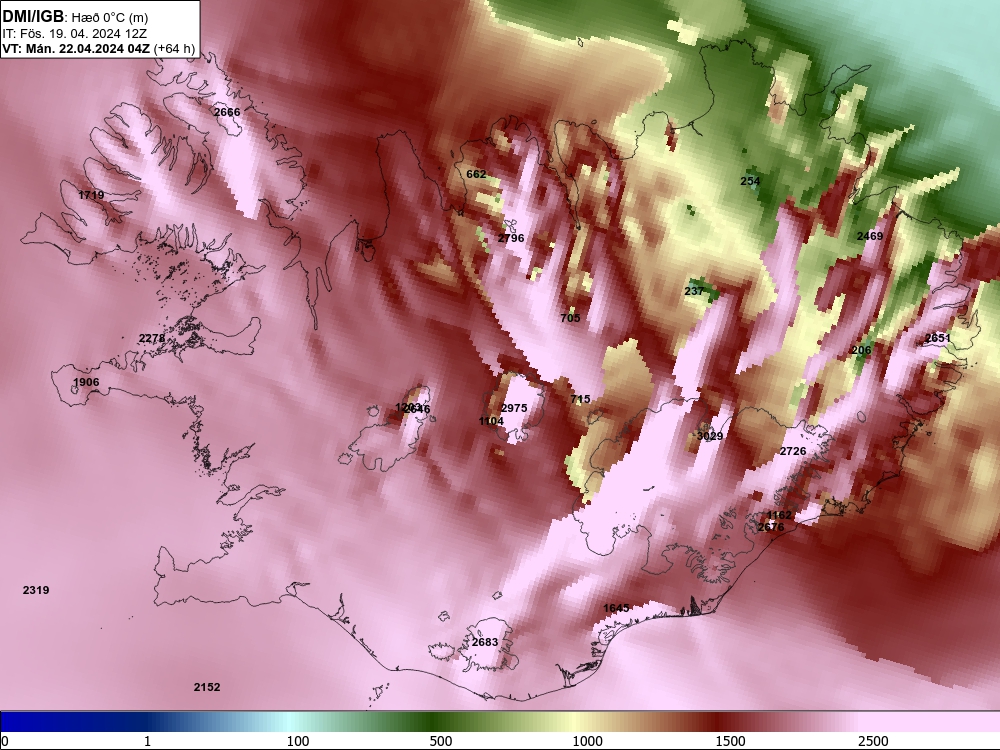Click the IT: Fös. 19. 04. 2024 12Z line
The width and height of the screenshot is (1000, 750).
tap(75, 34)
